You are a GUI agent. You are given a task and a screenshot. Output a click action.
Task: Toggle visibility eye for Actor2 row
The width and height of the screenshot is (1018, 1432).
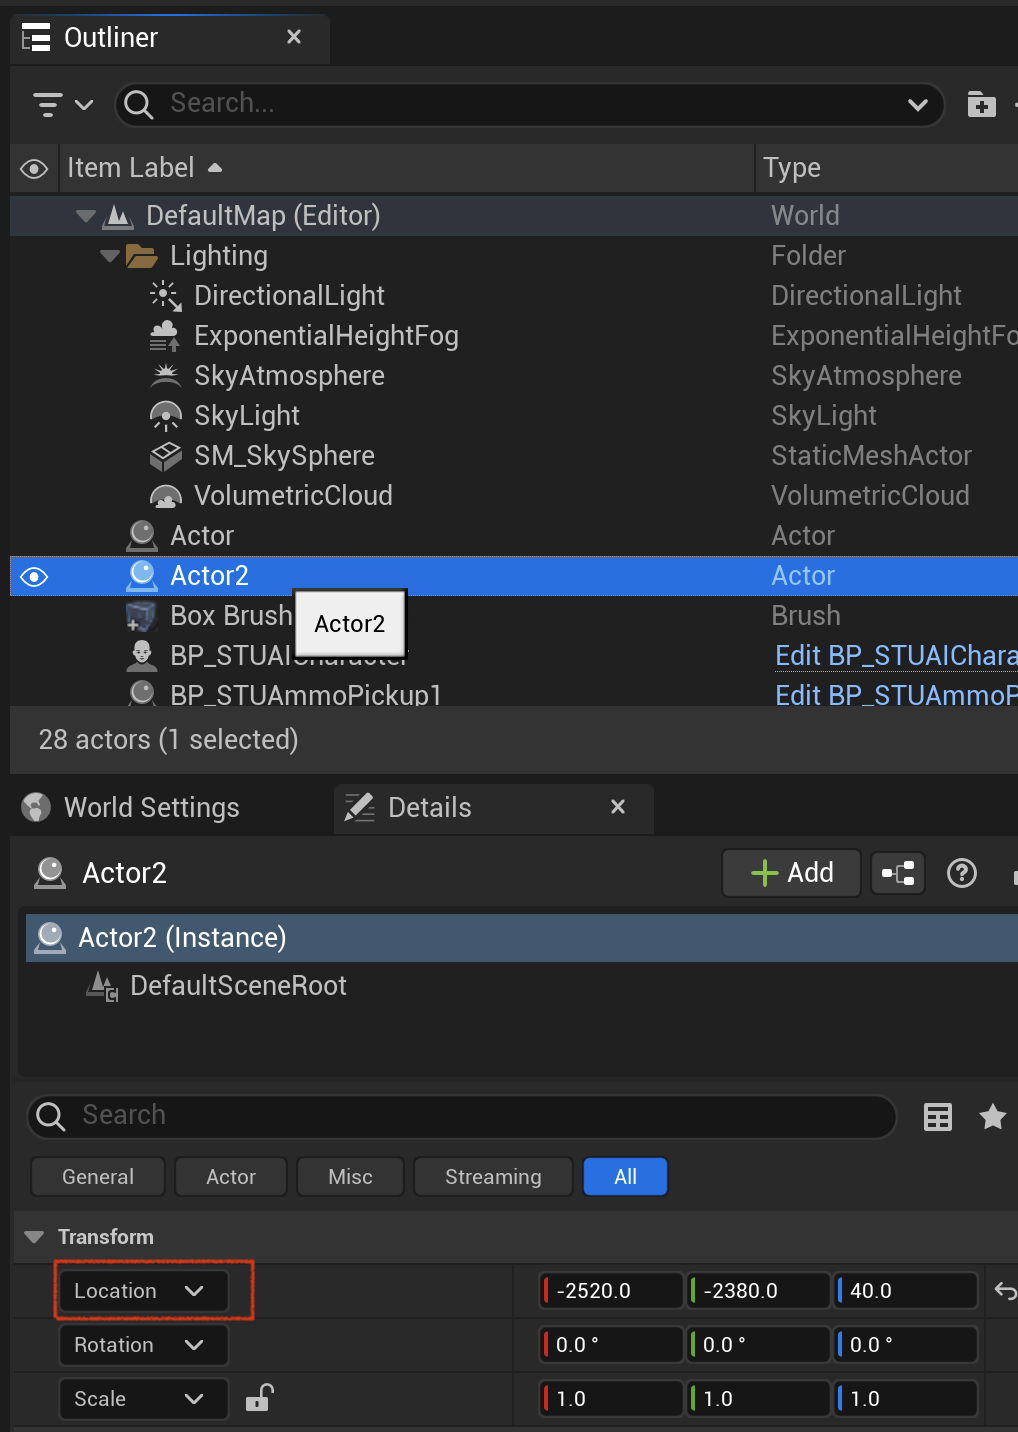coord(34,577)
